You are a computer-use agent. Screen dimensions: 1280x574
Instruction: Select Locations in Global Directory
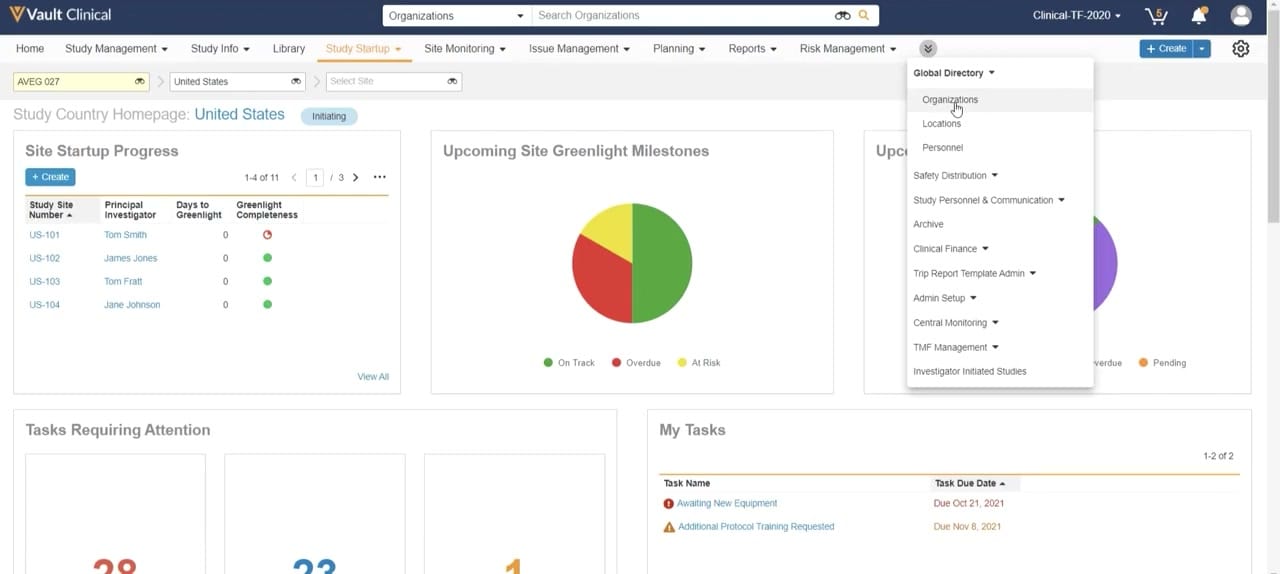point(941,124)
